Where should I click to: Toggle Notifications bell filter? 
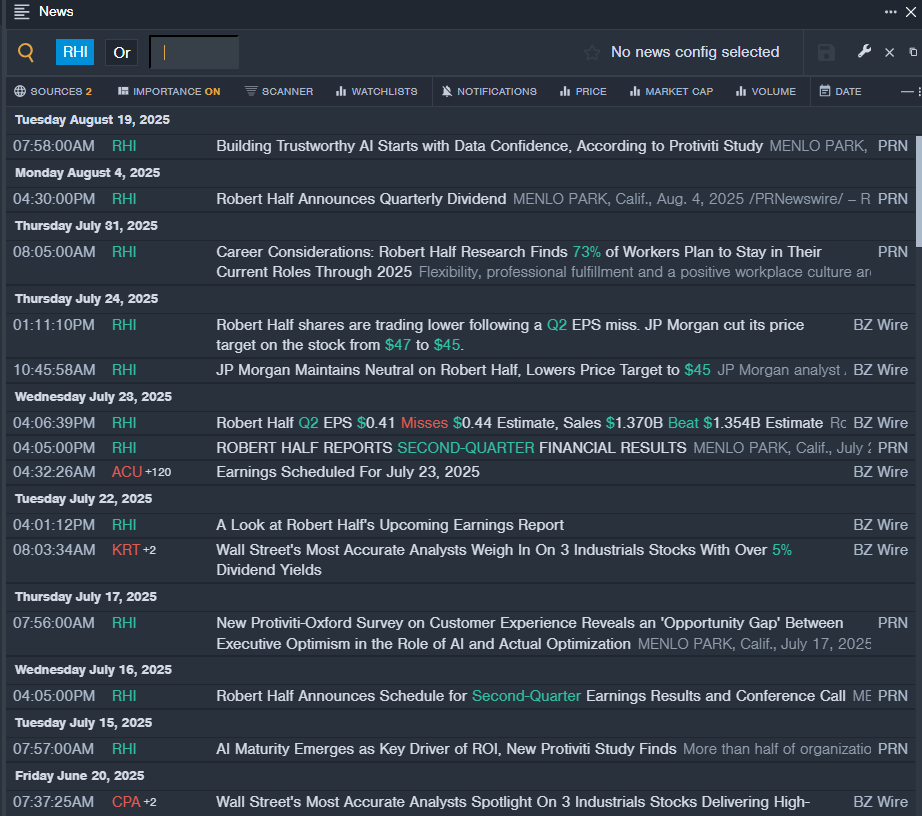[489, 92]
